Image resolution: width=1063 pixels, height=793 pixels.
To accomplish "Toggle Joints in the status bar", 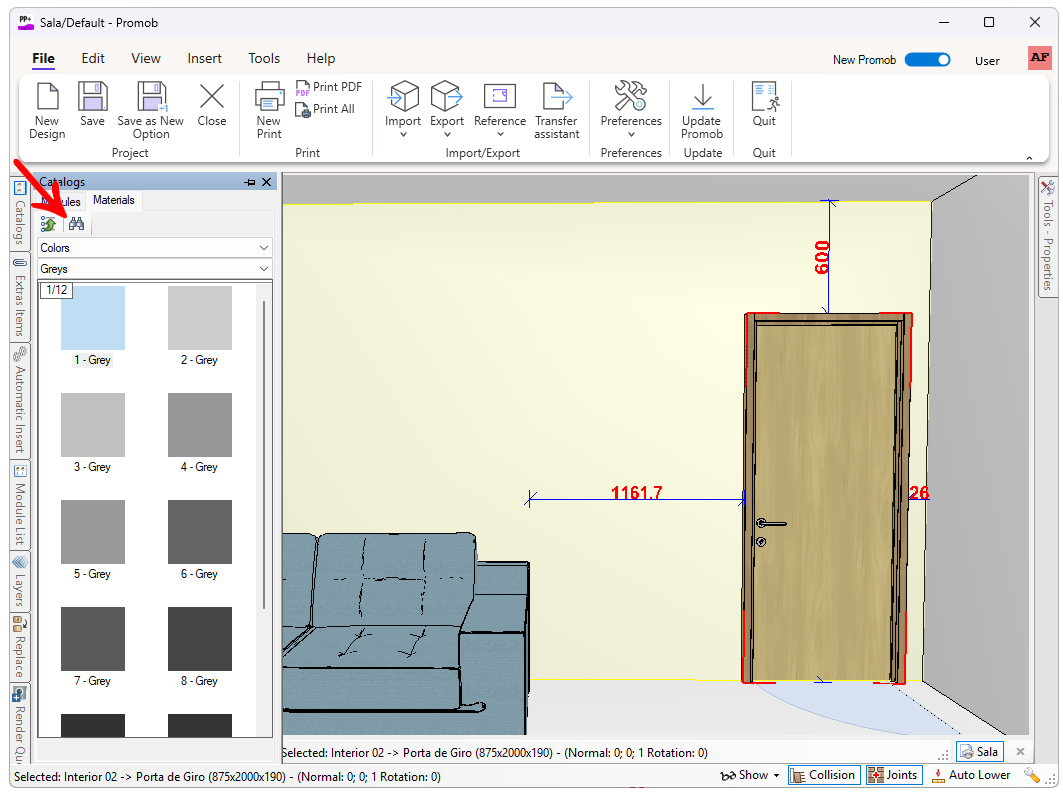I will pos(892,775).
